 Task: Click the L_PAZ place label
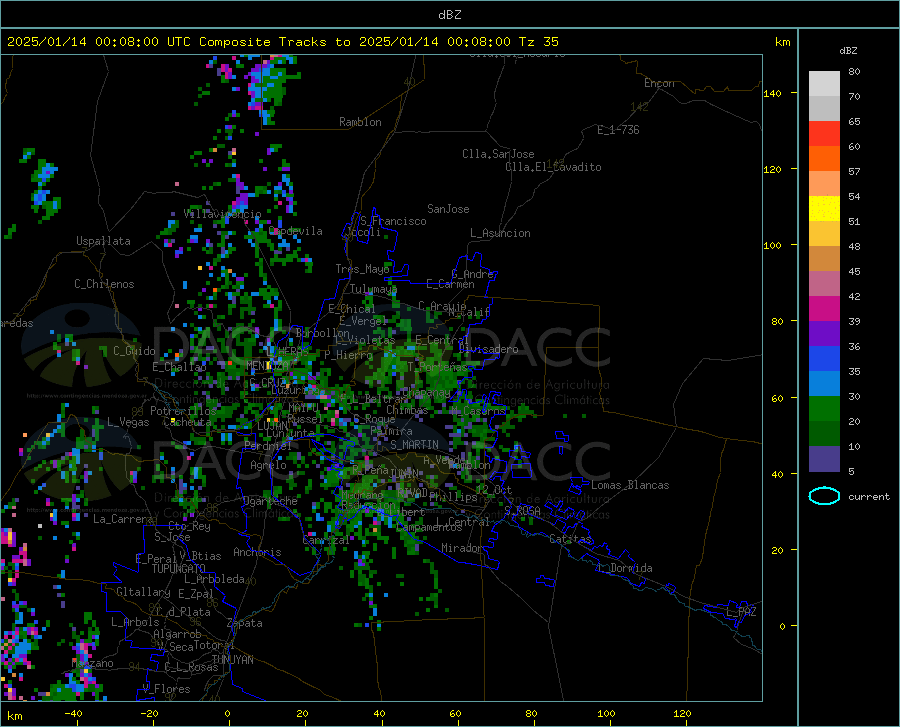[x=741, y=612]
